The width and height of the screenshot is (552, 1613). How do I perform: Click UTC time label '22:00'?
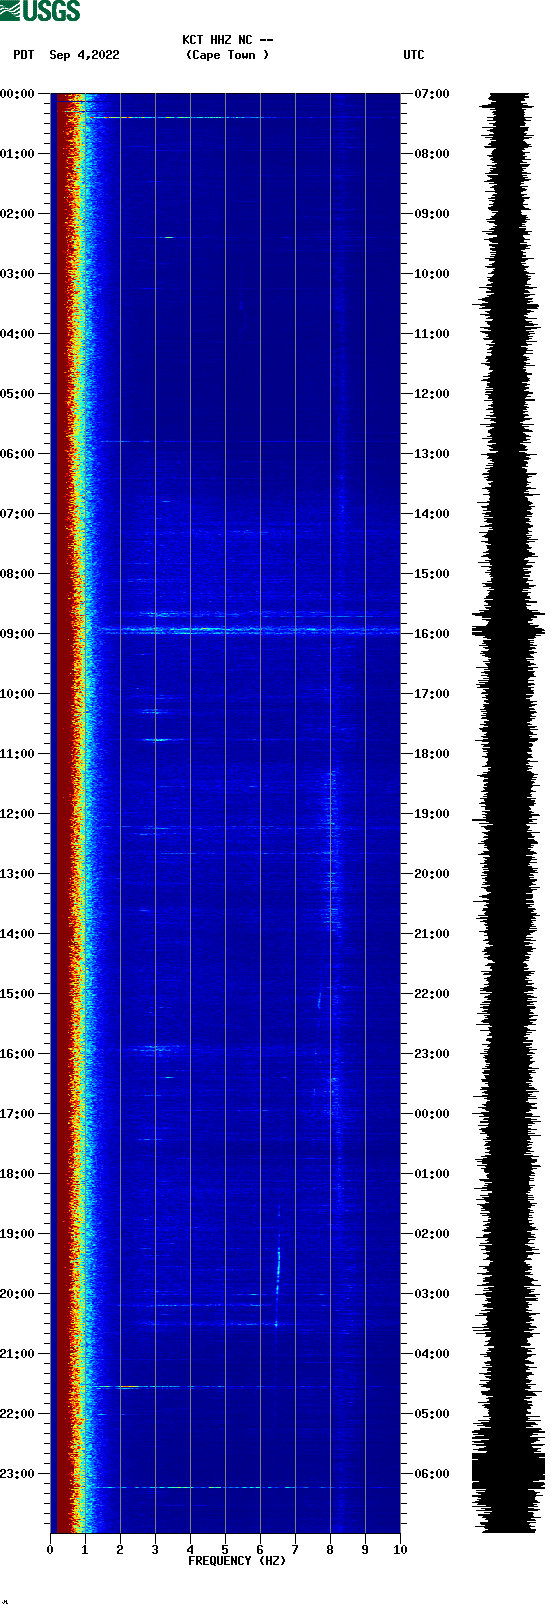point(432,994)
